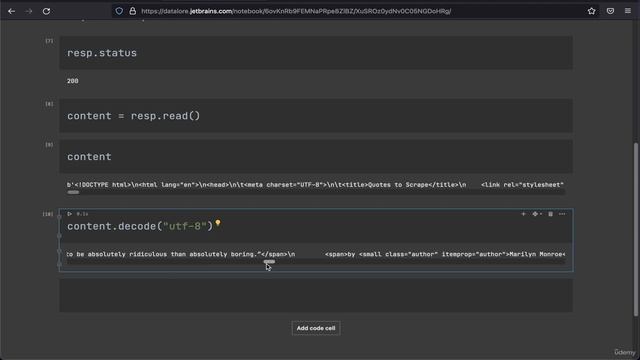The height and width of the screenshot is (360, 640).
Task: Place cursor in content = resp.read() cell
Action: click(316, 116)
